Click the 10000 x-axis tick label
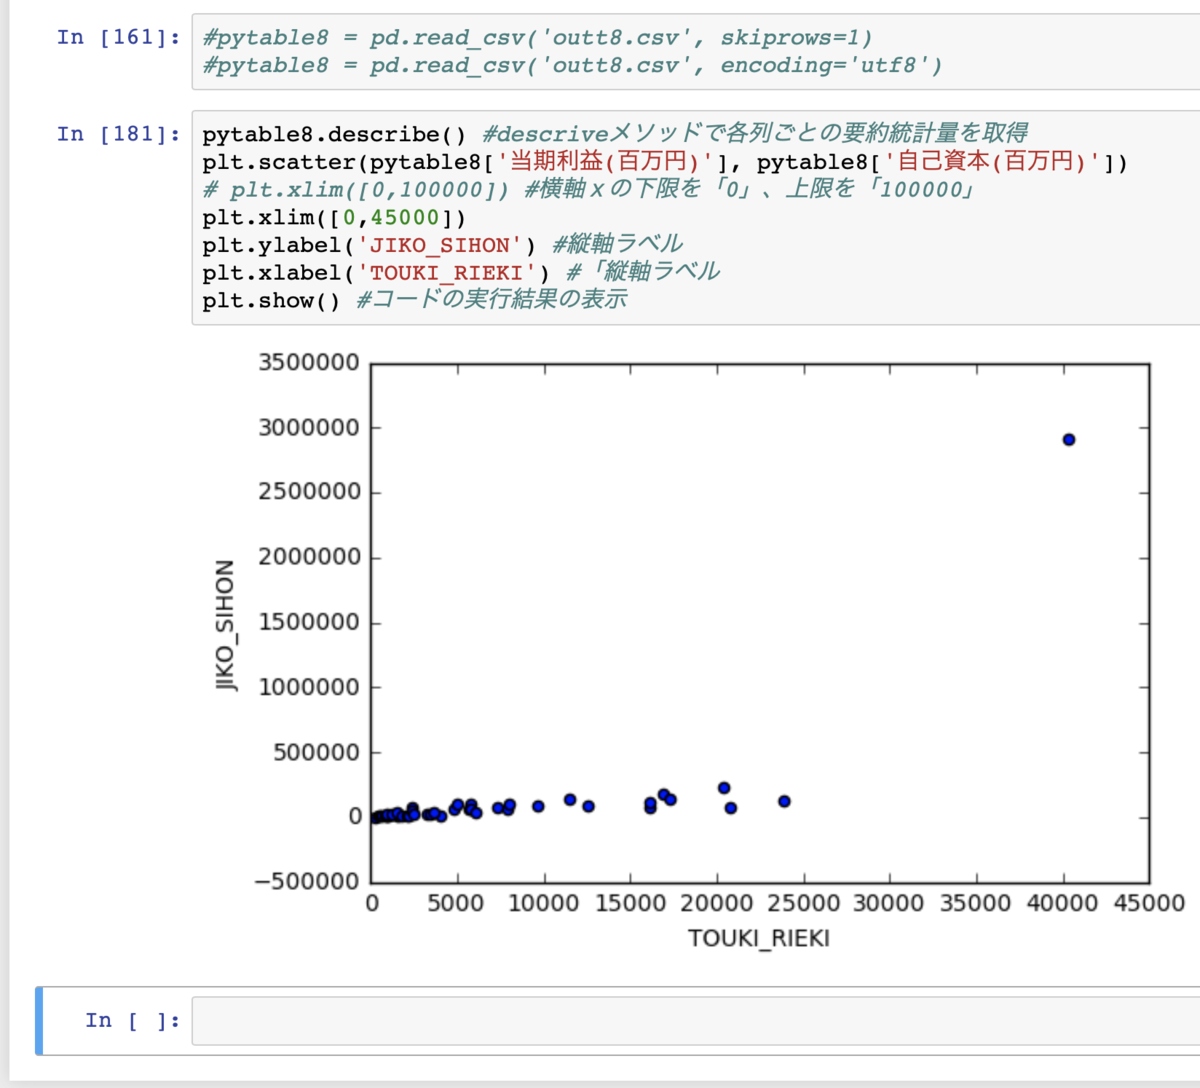The height and width of the screenshot is (1088, 1200). click(544, 904)
